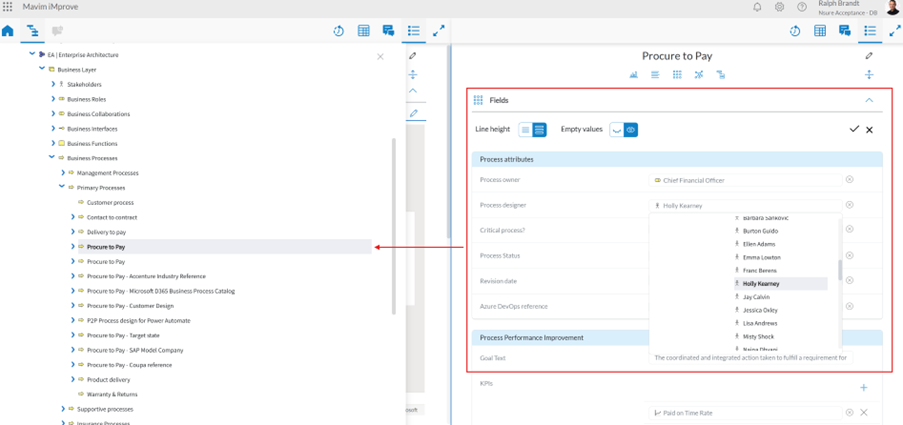Click the notifications bell icon
The width and height of the screenshot is (903, 425).
point(757,7)
